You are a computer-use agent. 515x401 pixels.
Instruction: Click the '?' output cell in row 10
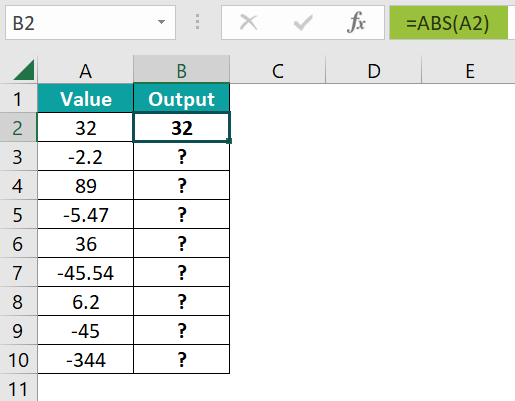click(x=182, y=360)
